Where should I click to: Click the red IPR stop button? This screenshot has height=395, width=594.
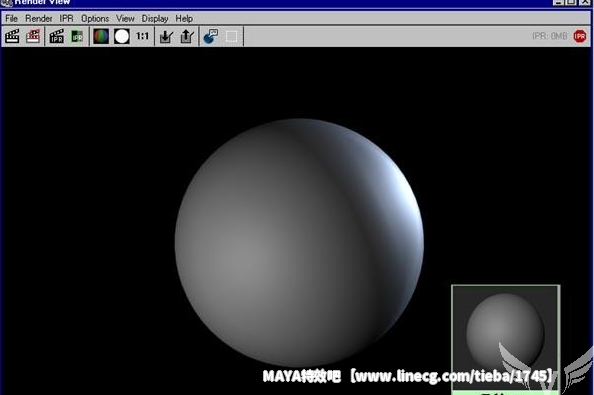tap(580, 36)
